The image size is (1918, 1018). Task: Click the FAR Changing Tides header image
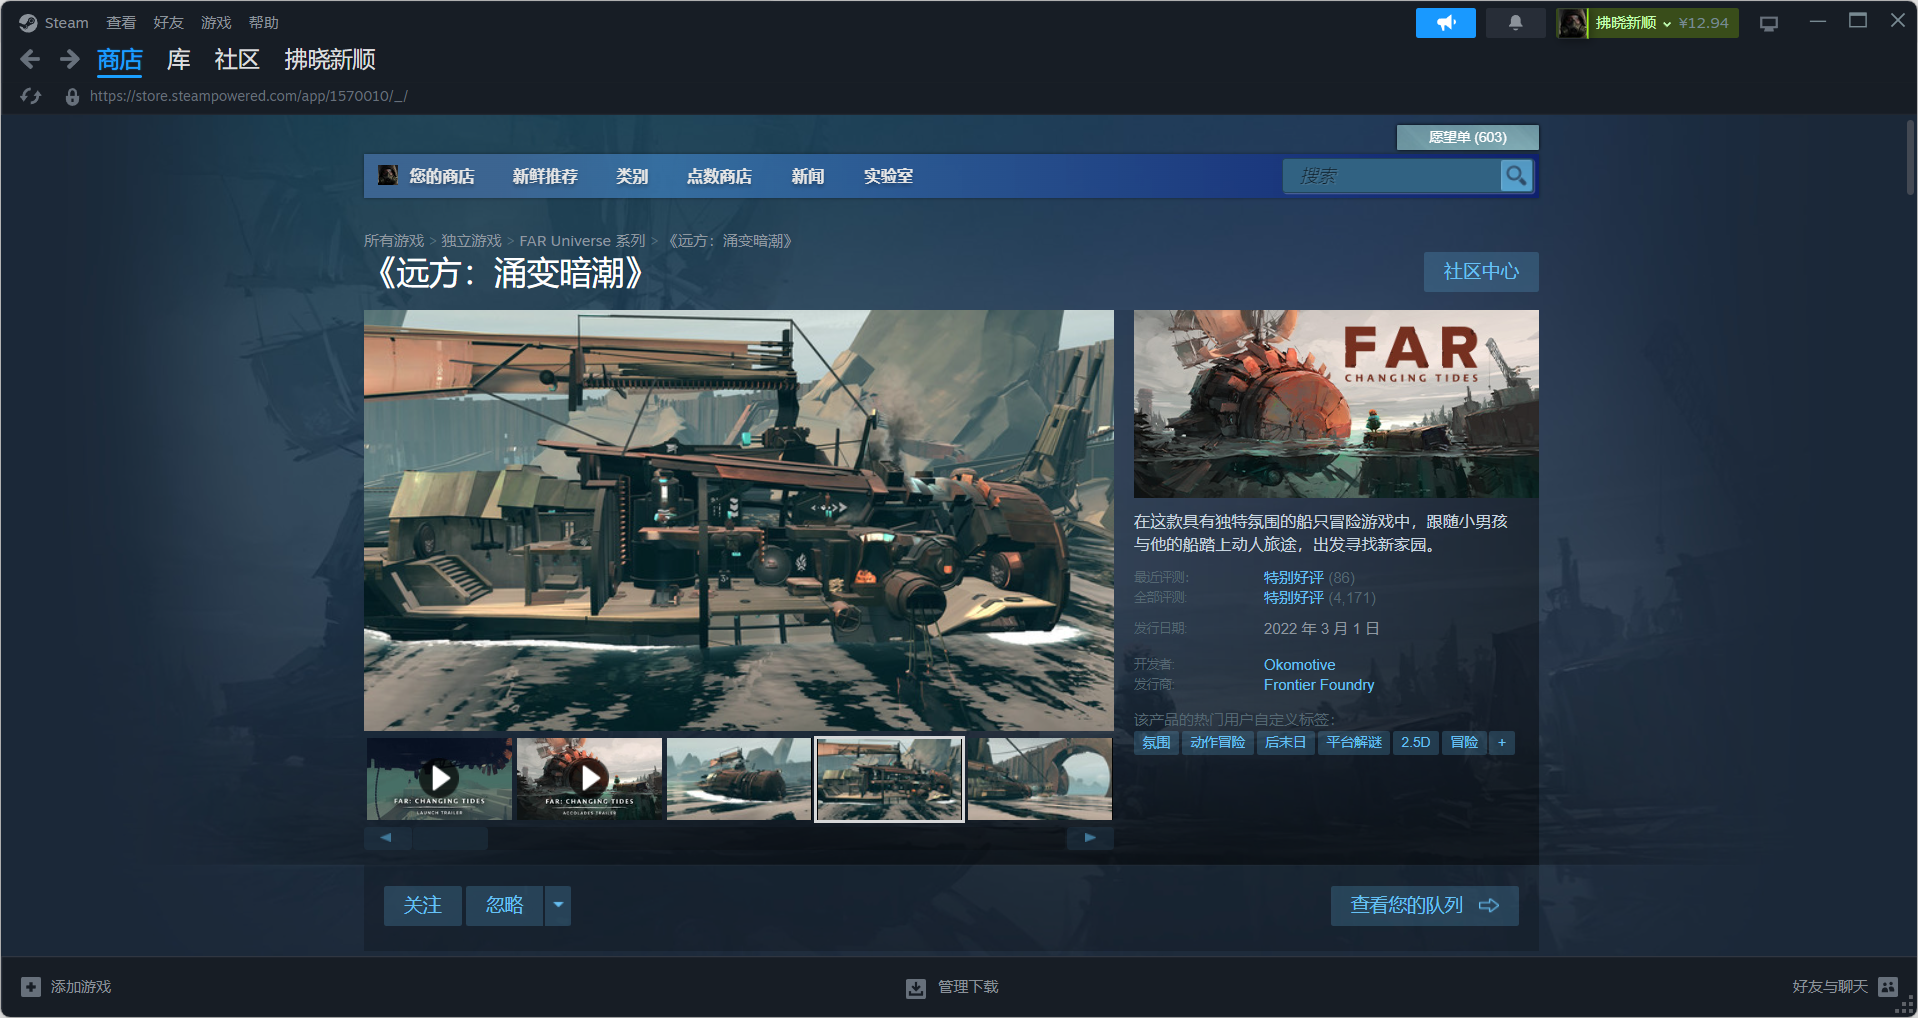pyautogui.click(x=1336, y=404)
